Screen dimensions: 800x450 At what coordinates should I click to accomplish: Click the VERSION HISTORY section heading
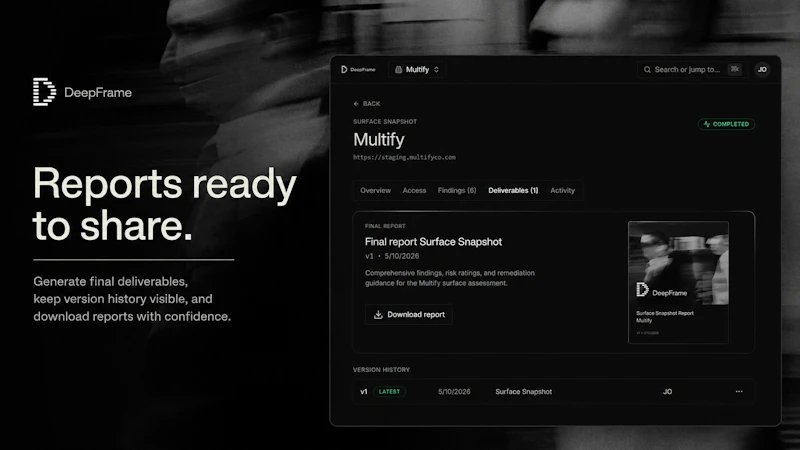(381, 369)
